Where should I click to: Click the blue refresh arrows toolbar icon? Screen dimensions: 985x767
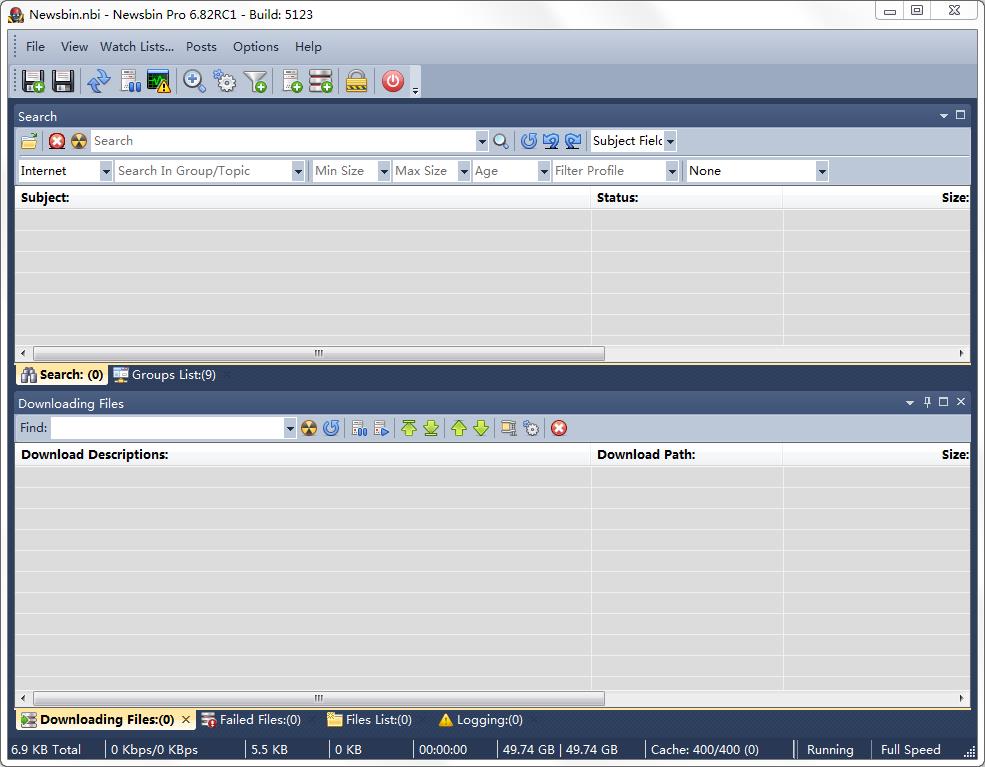click(99, 81)
